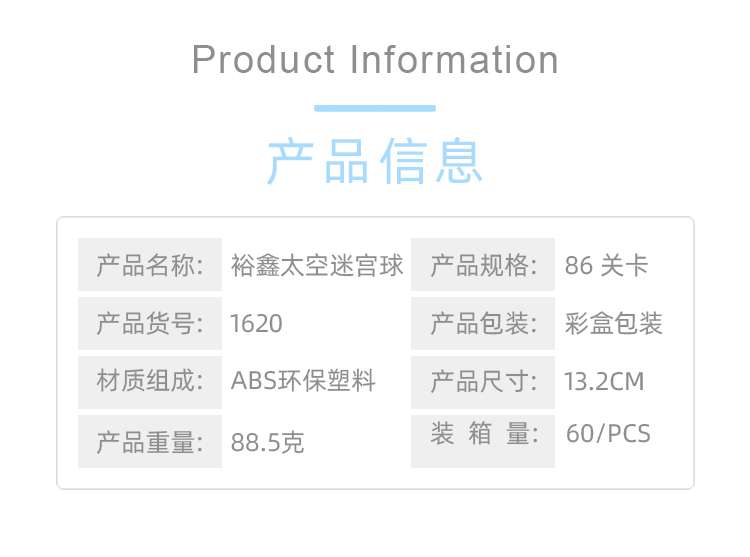The width and height of the screenshot is (750, 557).
Task: Click the material value ABS环保塑料
Action: 303,381
